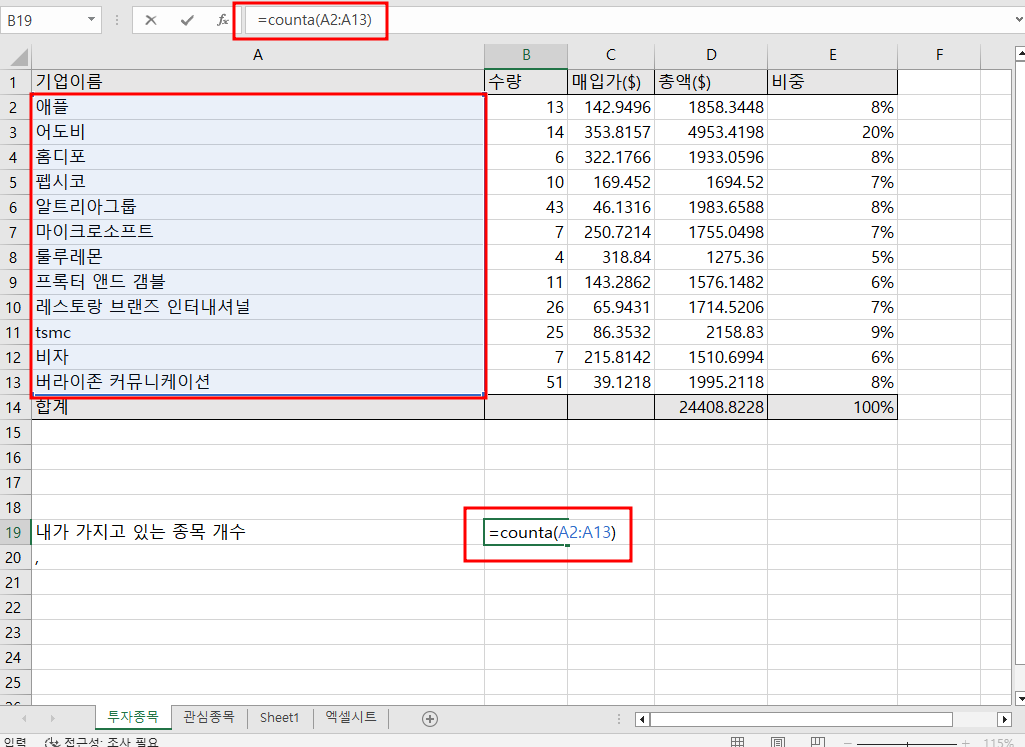Select the 100% total cell
1025x747 pixels.
coord(832,408)
